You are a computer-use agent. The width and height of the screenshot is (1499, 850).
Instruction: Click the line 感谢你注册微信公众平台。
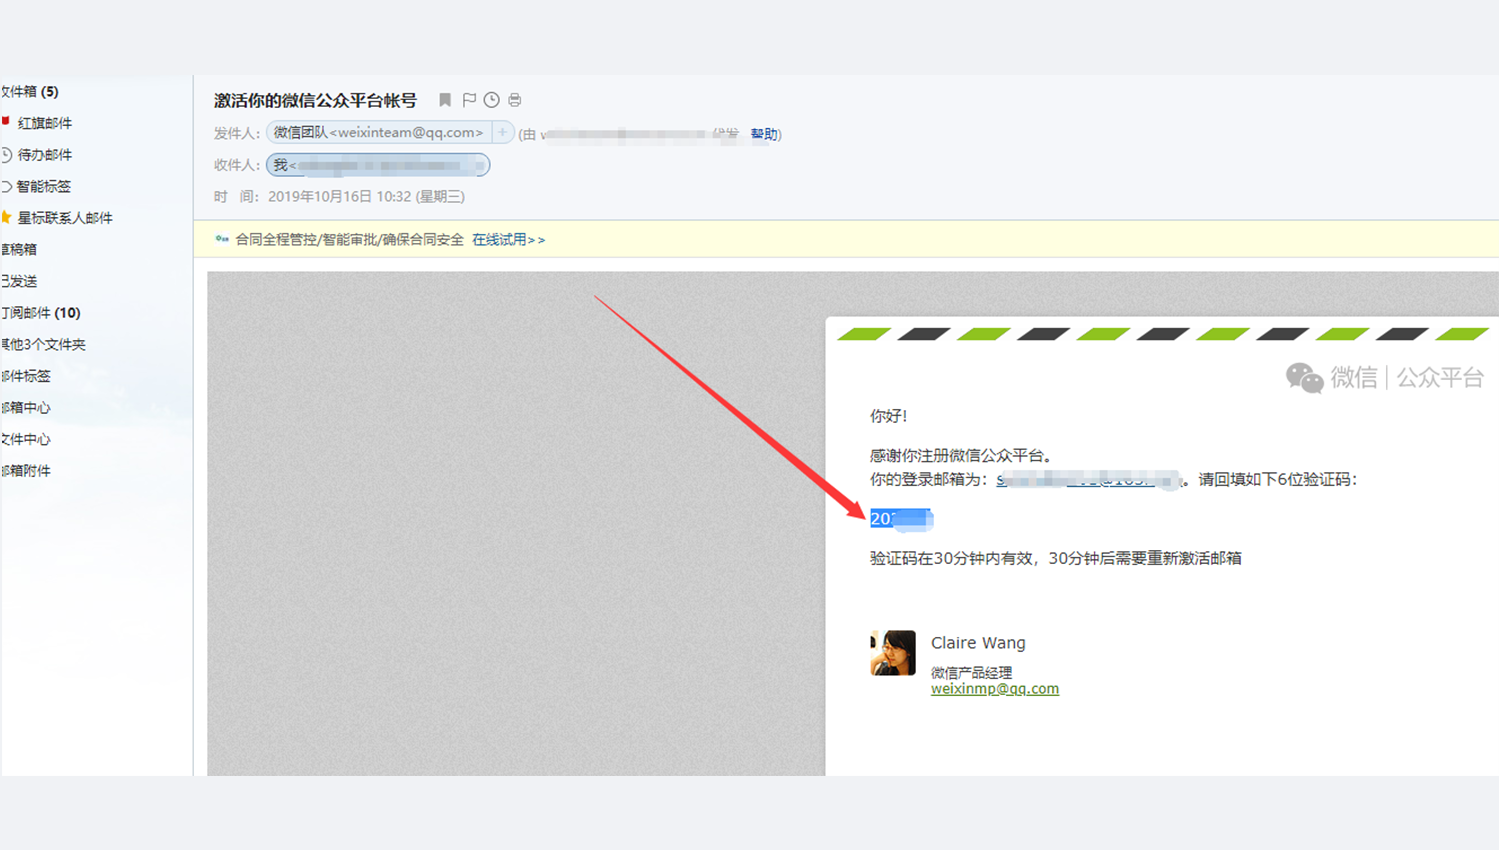coord(961,456)
